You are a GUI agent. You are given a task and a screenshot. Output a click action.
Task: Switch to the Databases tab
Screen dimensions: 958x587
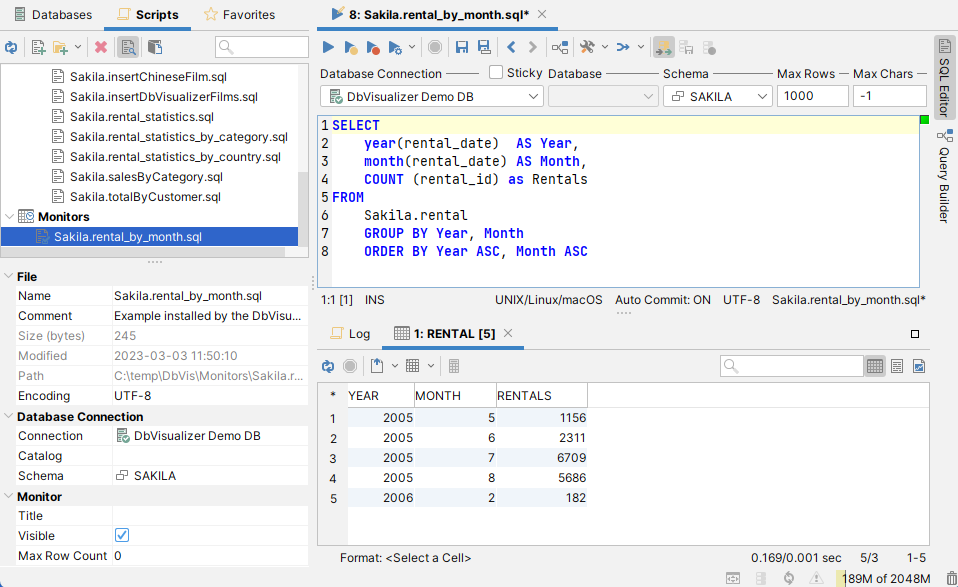click(x=52, y=14)
